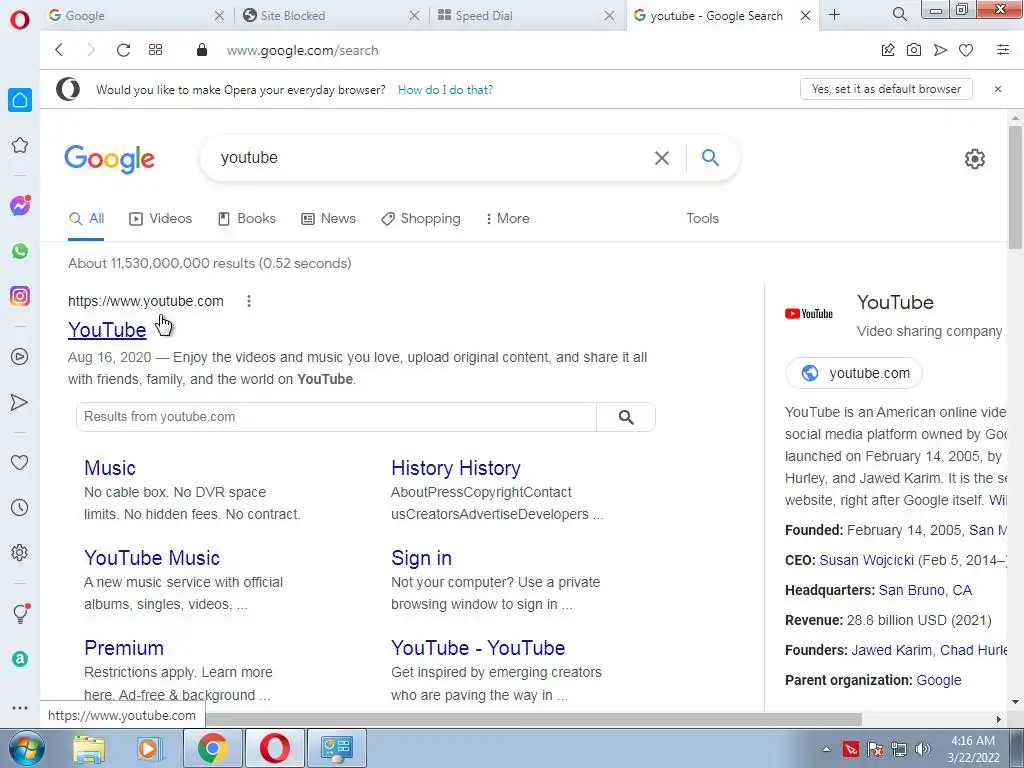Launch Instagram from the sidebar
Viewport: 1024px width, 768px height.
20,296
